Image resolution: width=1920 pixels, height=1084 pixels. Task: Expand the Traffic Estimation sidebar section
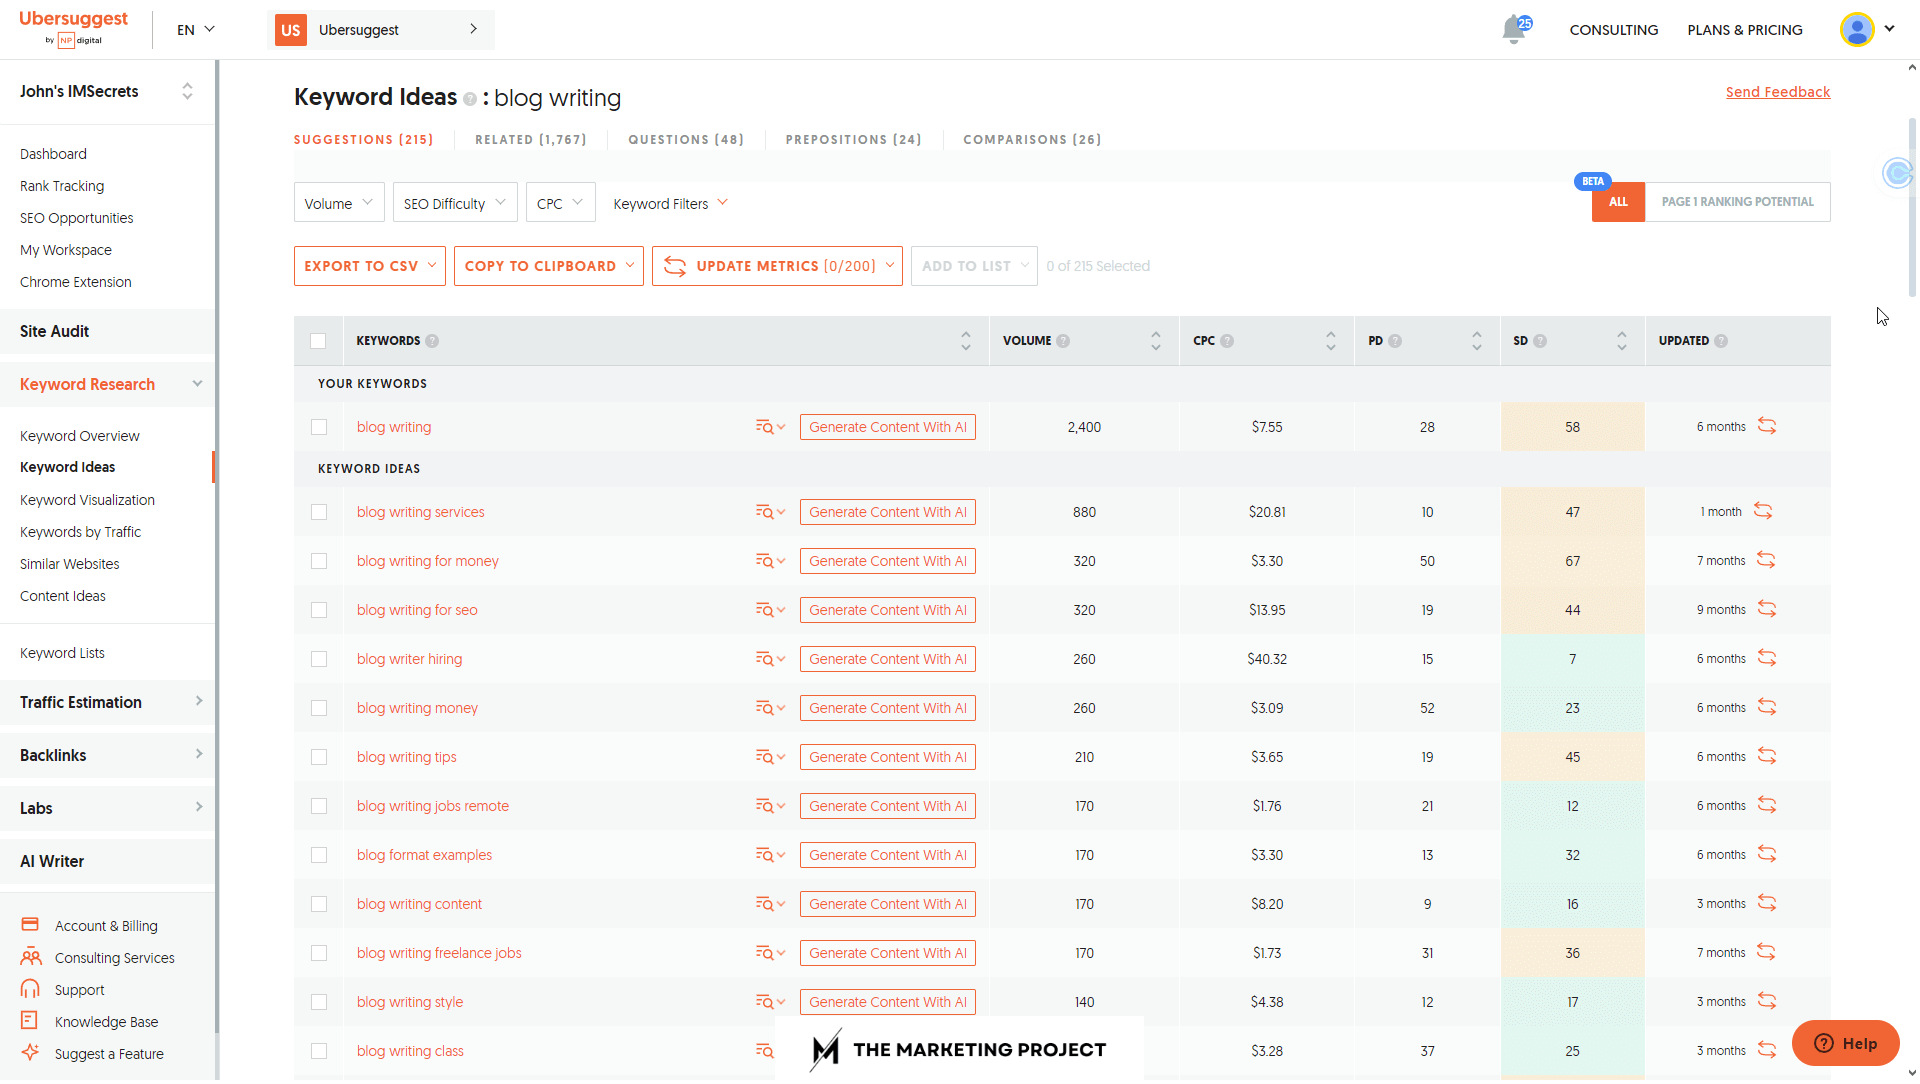coord(107,702)
